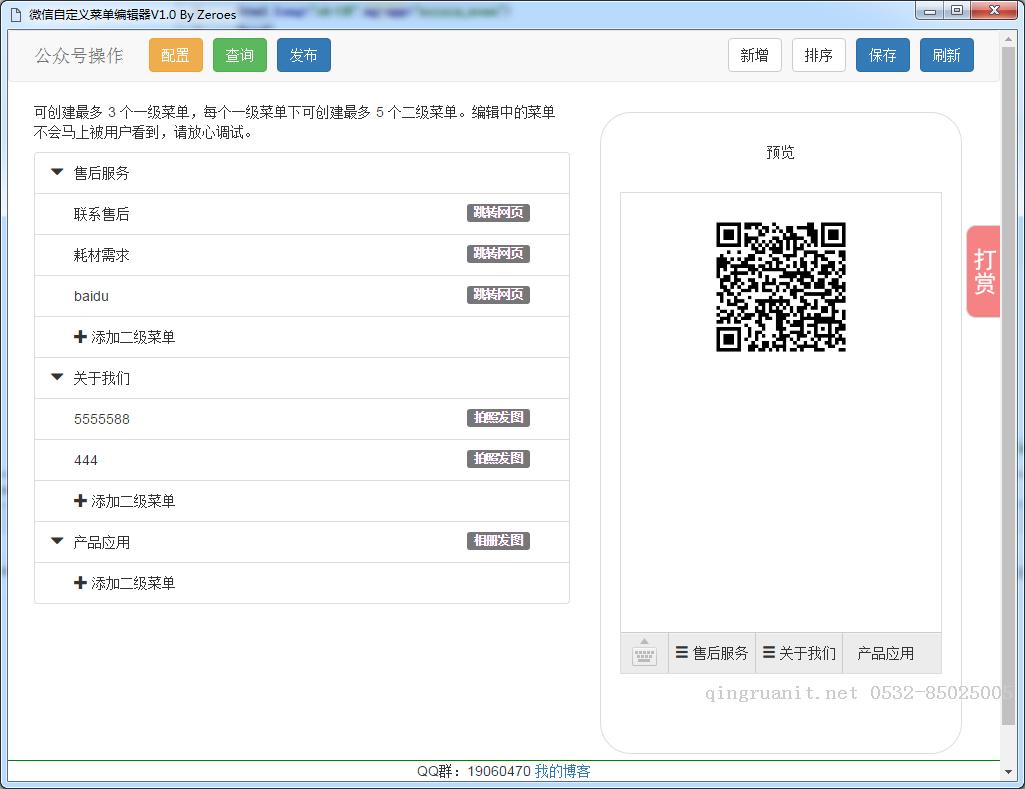Collapse the 产品应用 menu group
This screenshot has height=789, width=1025.
click(57, 542)
